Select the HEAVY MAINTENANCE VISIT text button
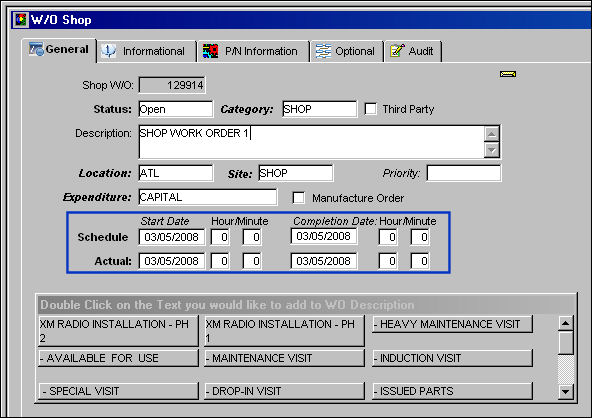The width and height of the screenshot is (592, 418). tap(452, 324)
